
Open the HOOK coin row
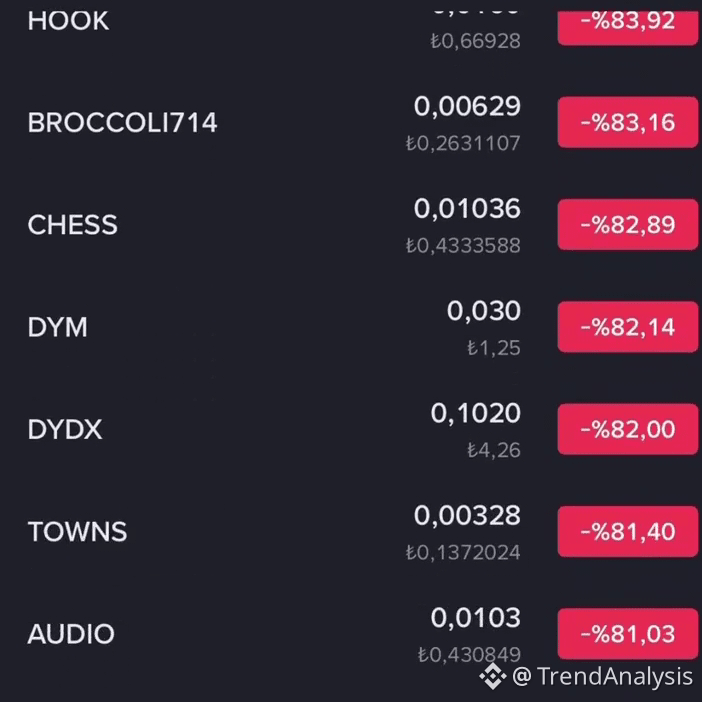point(351,27)
